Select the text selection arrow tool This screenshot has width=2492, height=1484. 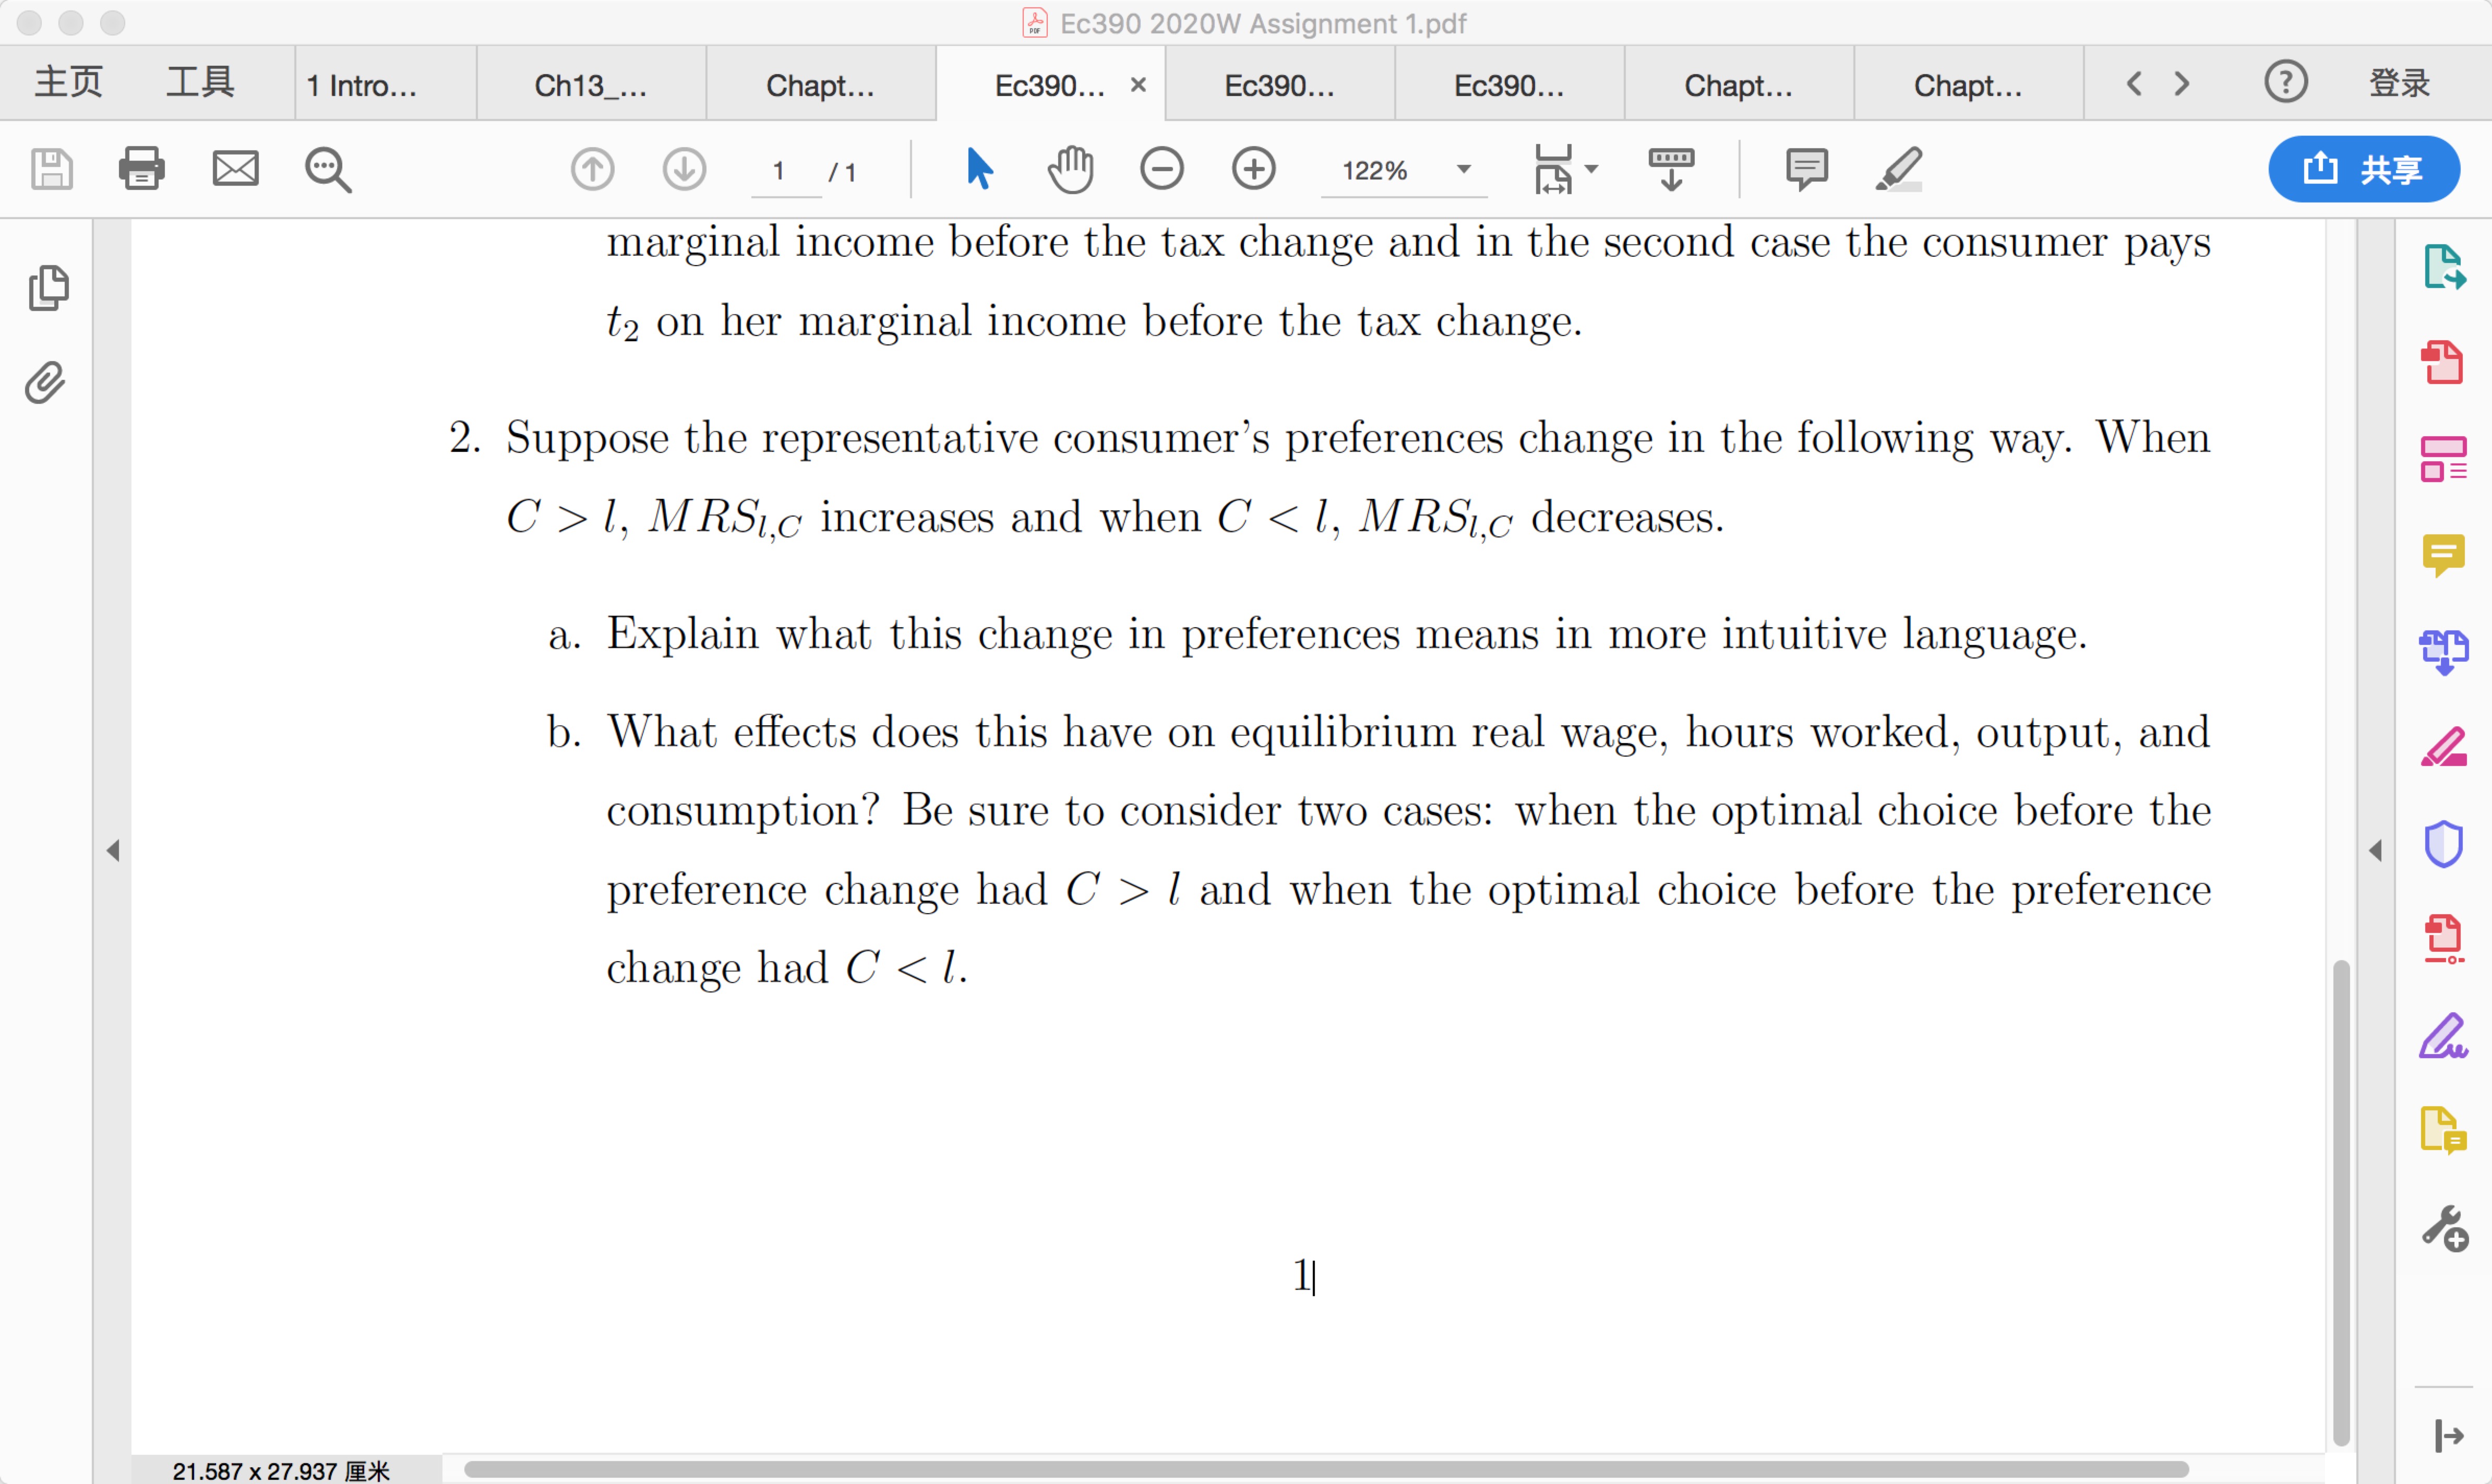pos(979,169)
